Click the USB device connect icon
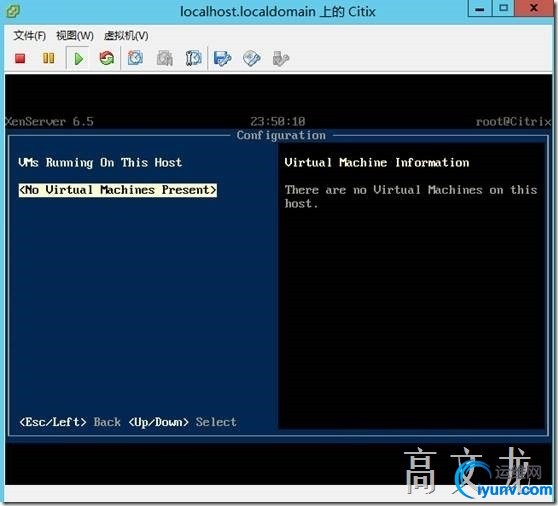This screenshot has width=558, height=506. (x=281, y=58)
